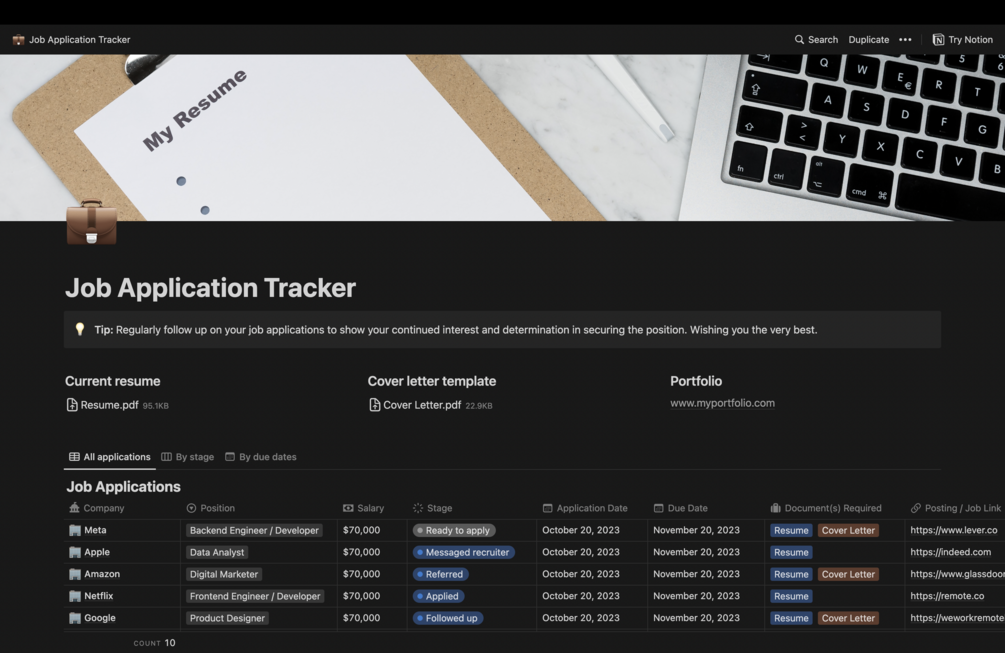Click the briefcase page icon
This screenshot has width=1005, height=653.
coord(92,222)
